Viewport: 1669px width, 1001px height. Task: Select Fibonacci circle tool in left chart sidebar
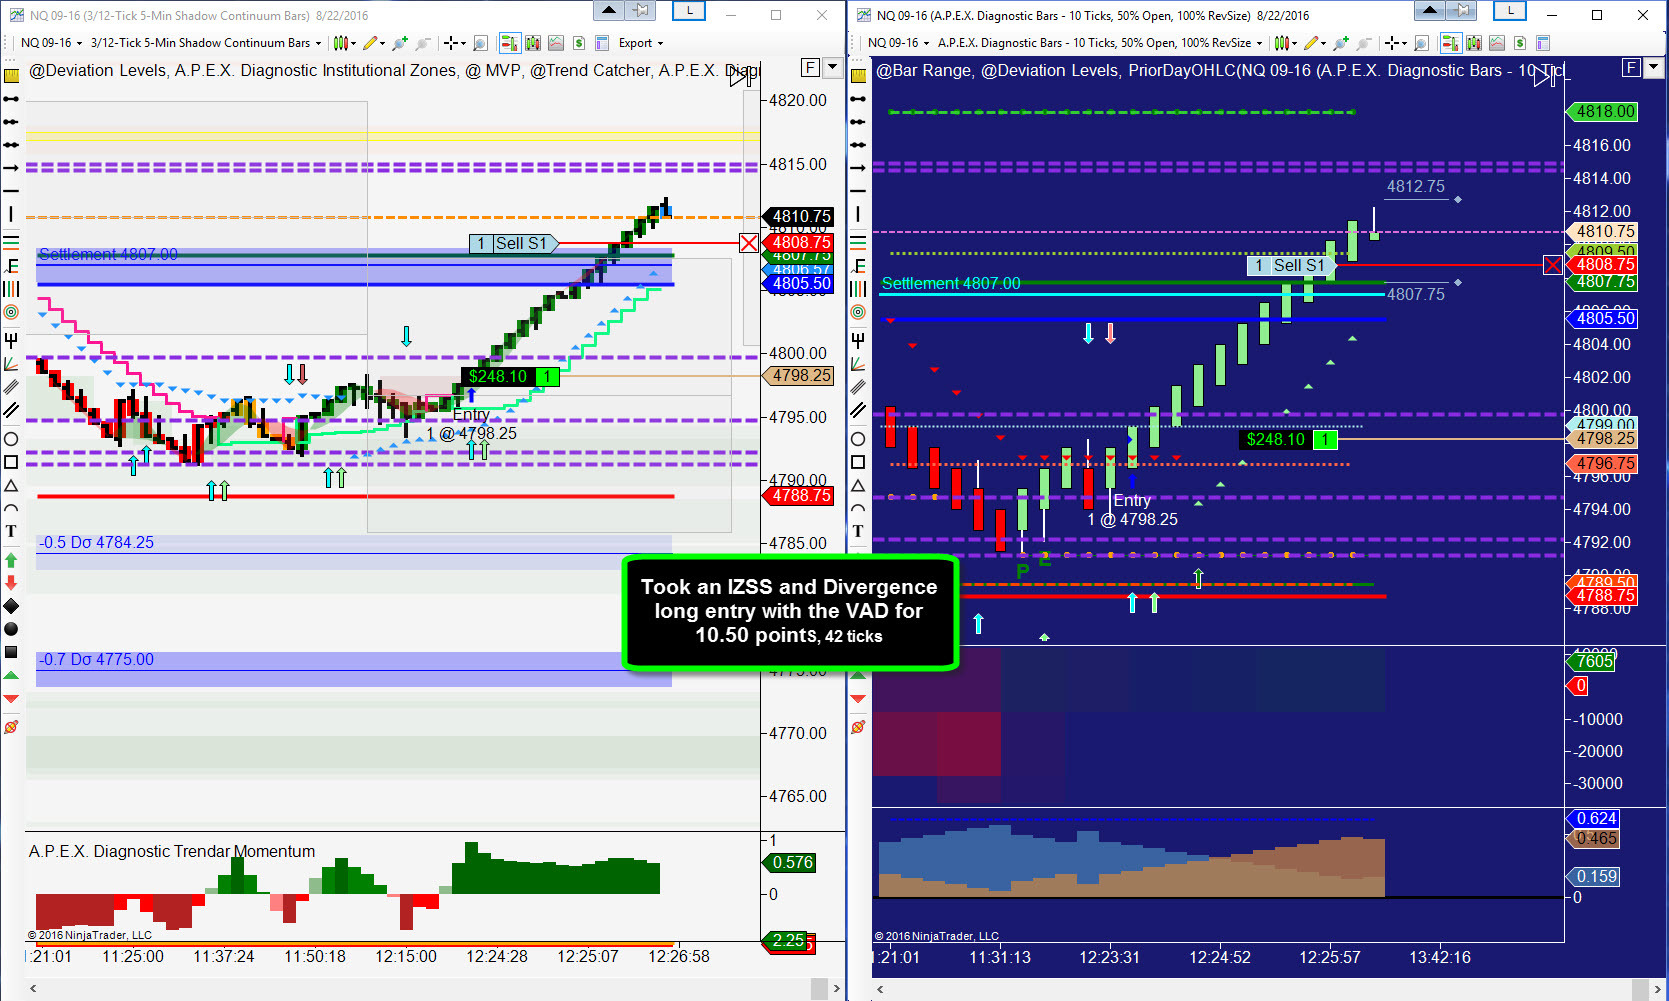click(12, 312)
